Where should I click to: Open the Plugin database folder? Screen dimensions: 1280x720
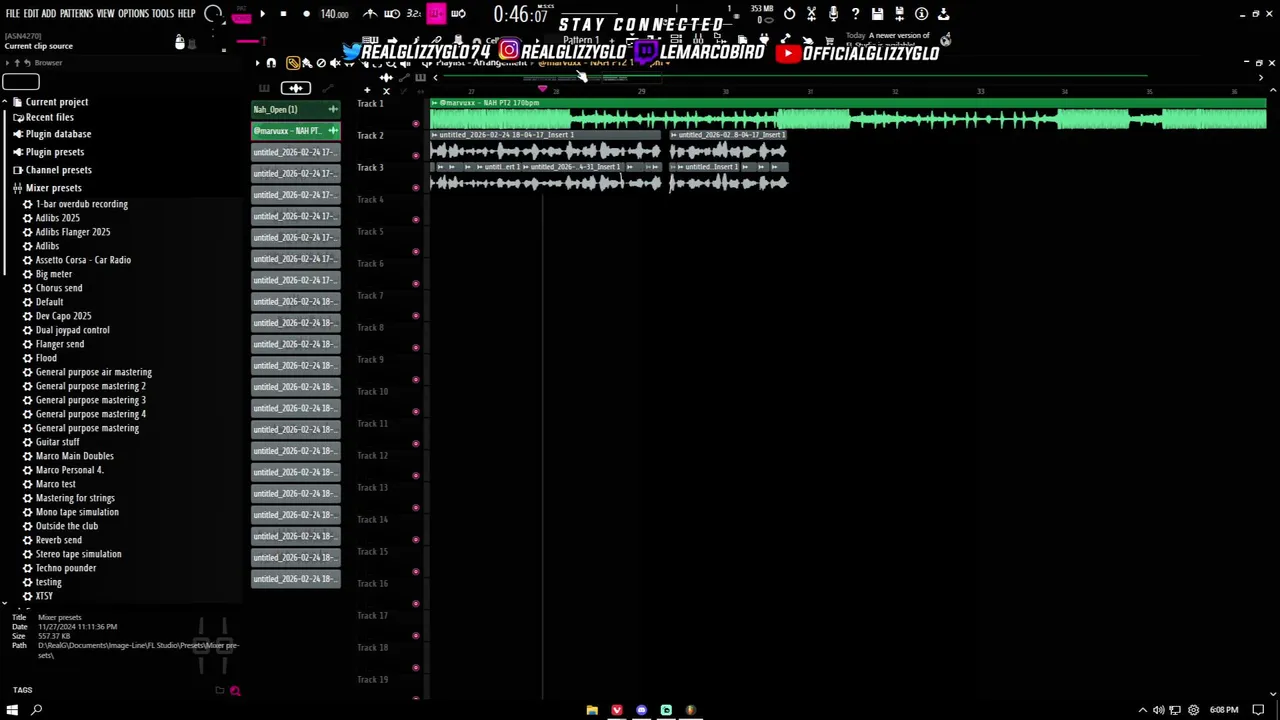pos(58,134)
